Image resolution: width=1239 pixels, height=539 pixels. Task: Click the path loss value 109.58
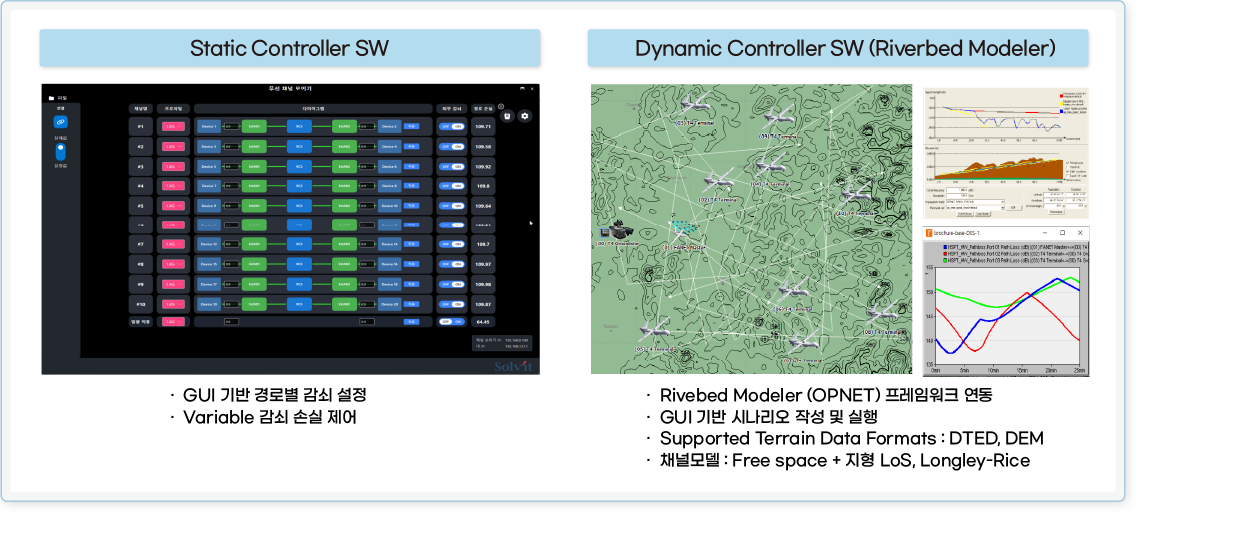(483, 147)
